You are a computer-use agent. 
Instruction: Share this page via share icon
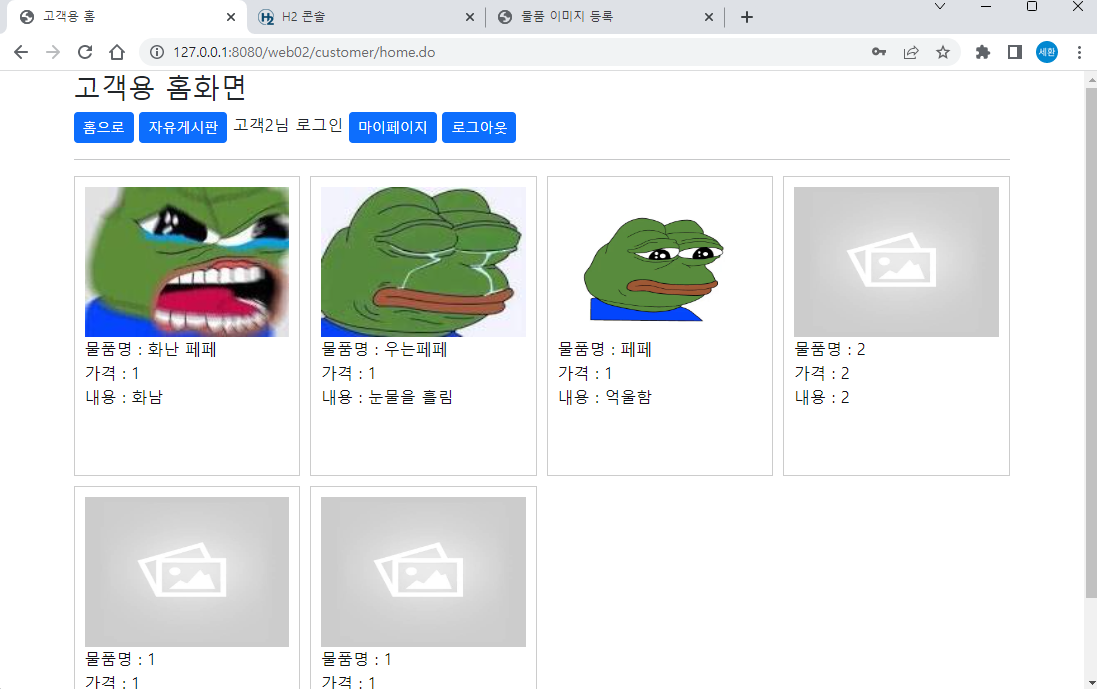point(911,52)
